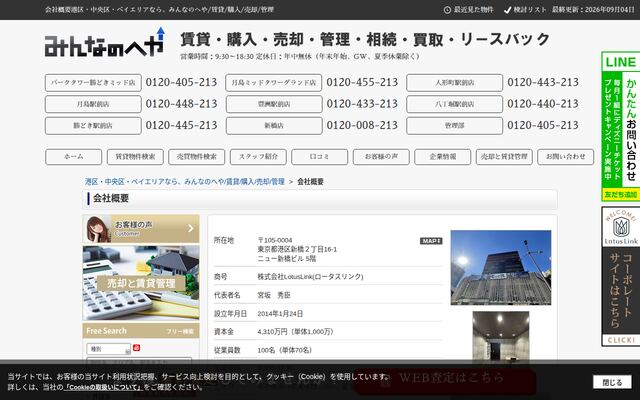Click the MAP badge beside 所在地
This screenshot has width=640, height=400.
(x=431, y=241)
